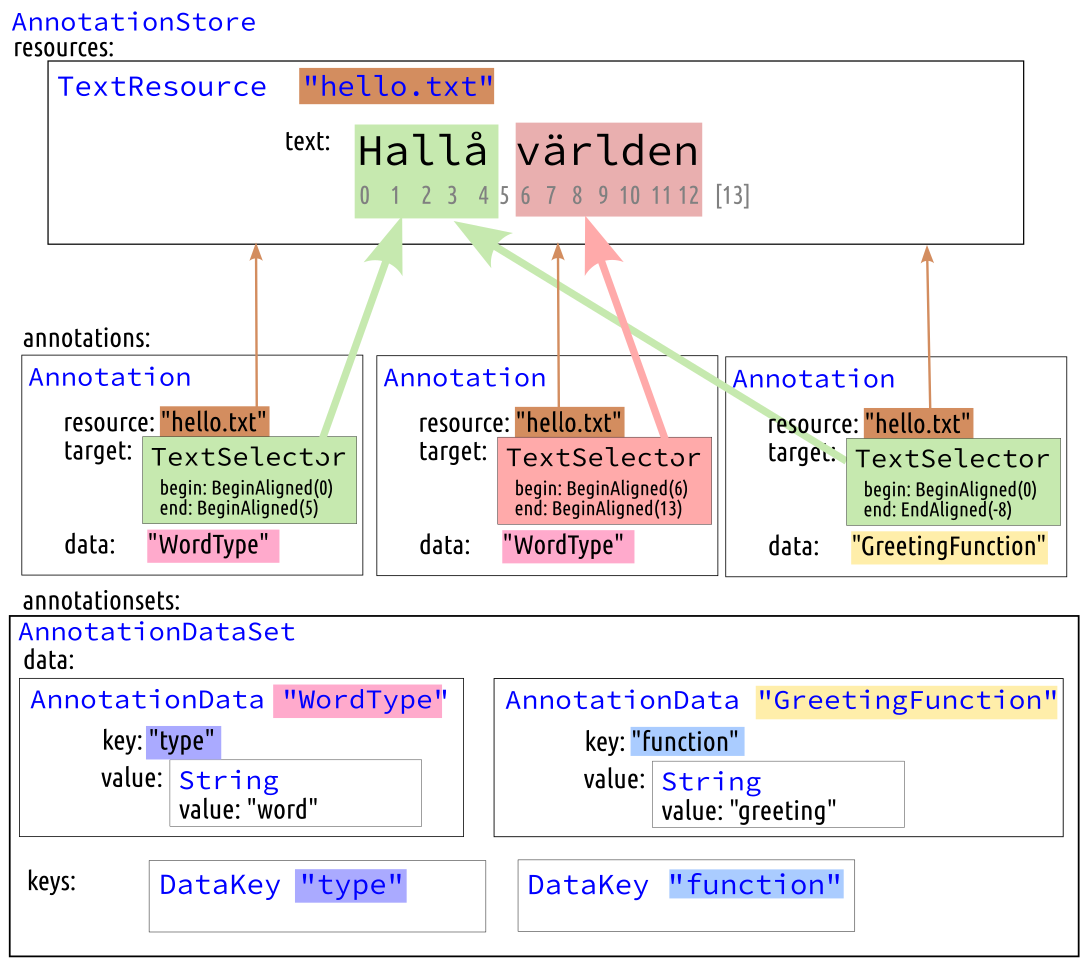The width and height of the screenshot is (1080, 967).
Task: Click yellow "GreetingFunction" tag next to AnnotationData
Action: tap(906, 701)
